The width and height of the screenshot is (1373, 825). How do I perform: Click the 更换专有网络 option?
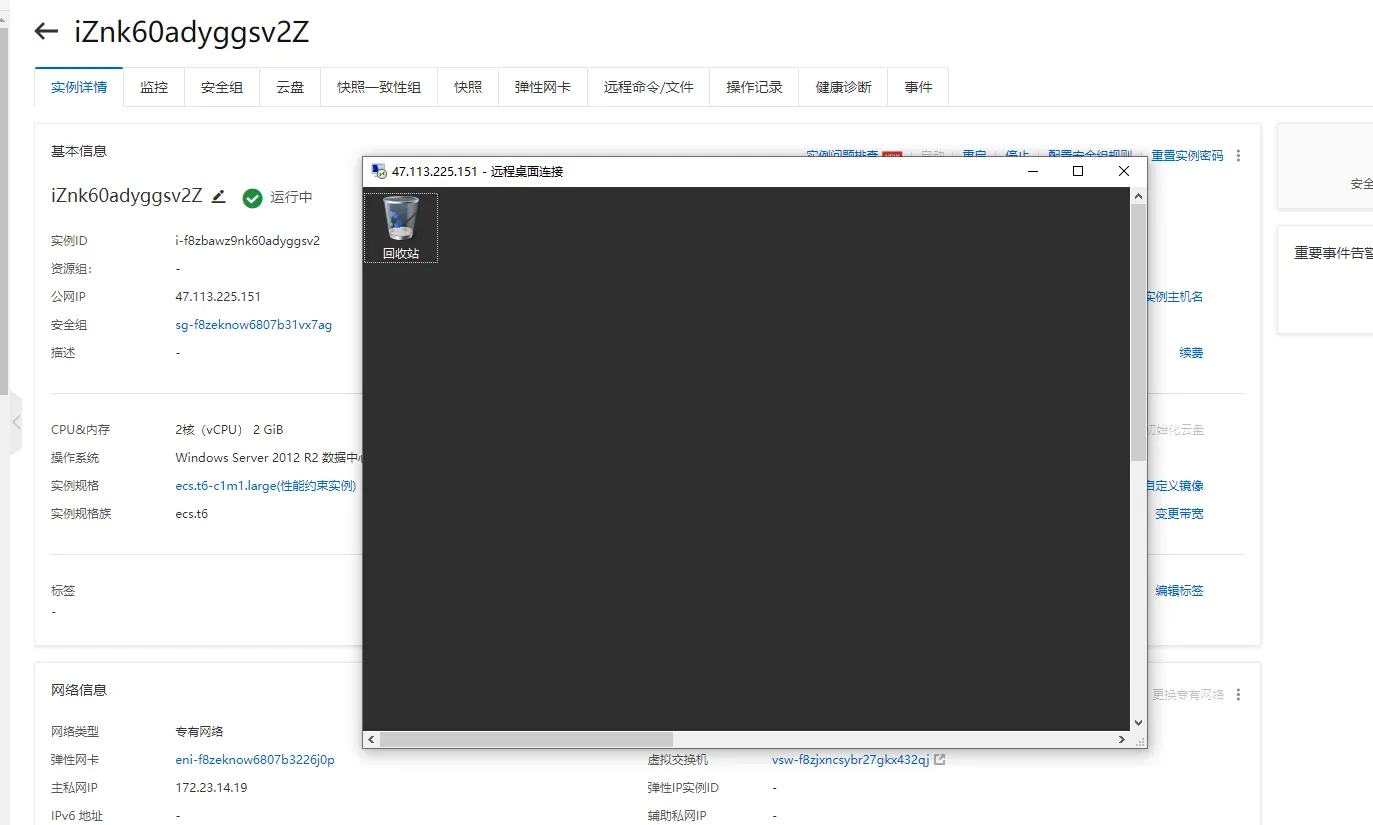coord(1188,695)
